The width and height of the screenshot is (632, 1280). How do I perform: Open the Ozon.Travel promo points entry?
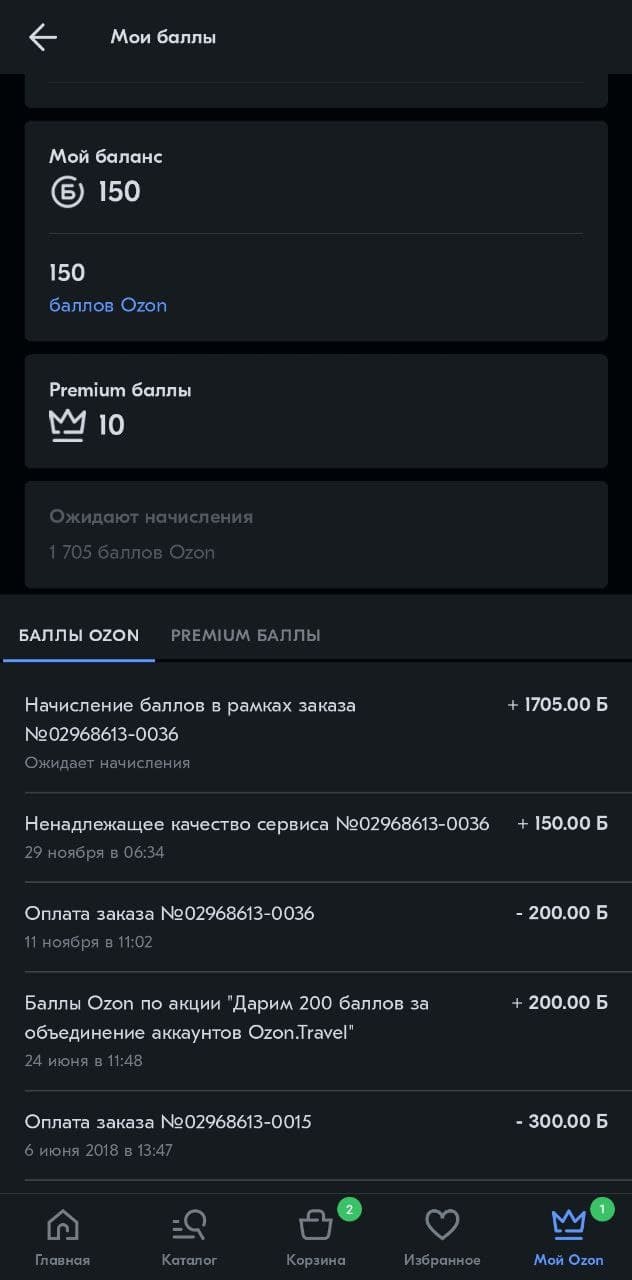[316, 1030]
